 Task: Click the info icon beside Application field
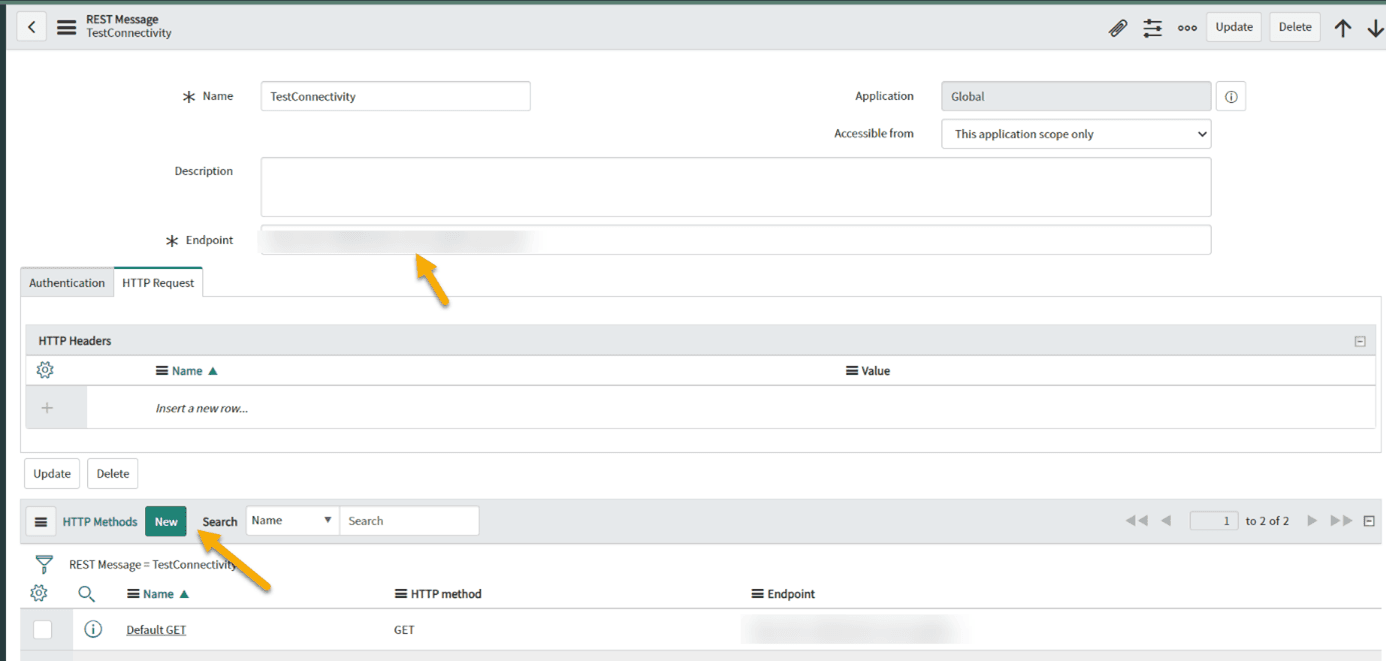(1230, 95)
